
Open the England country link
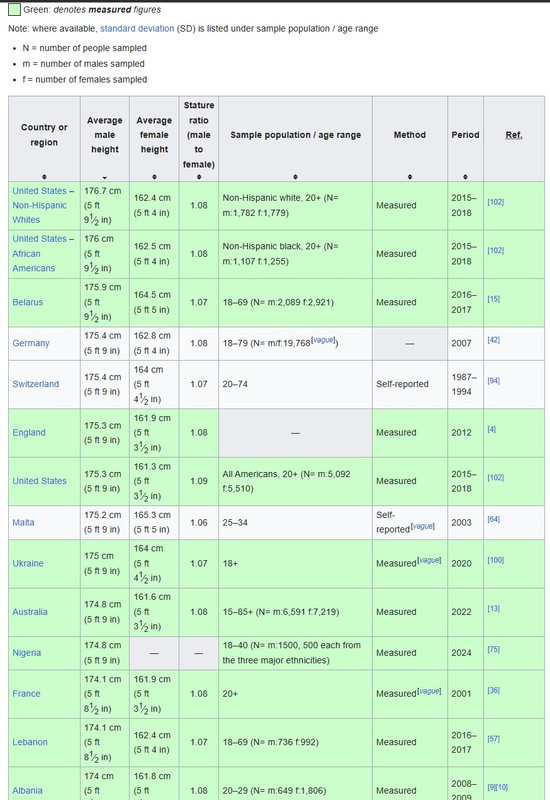click(29, 433)
